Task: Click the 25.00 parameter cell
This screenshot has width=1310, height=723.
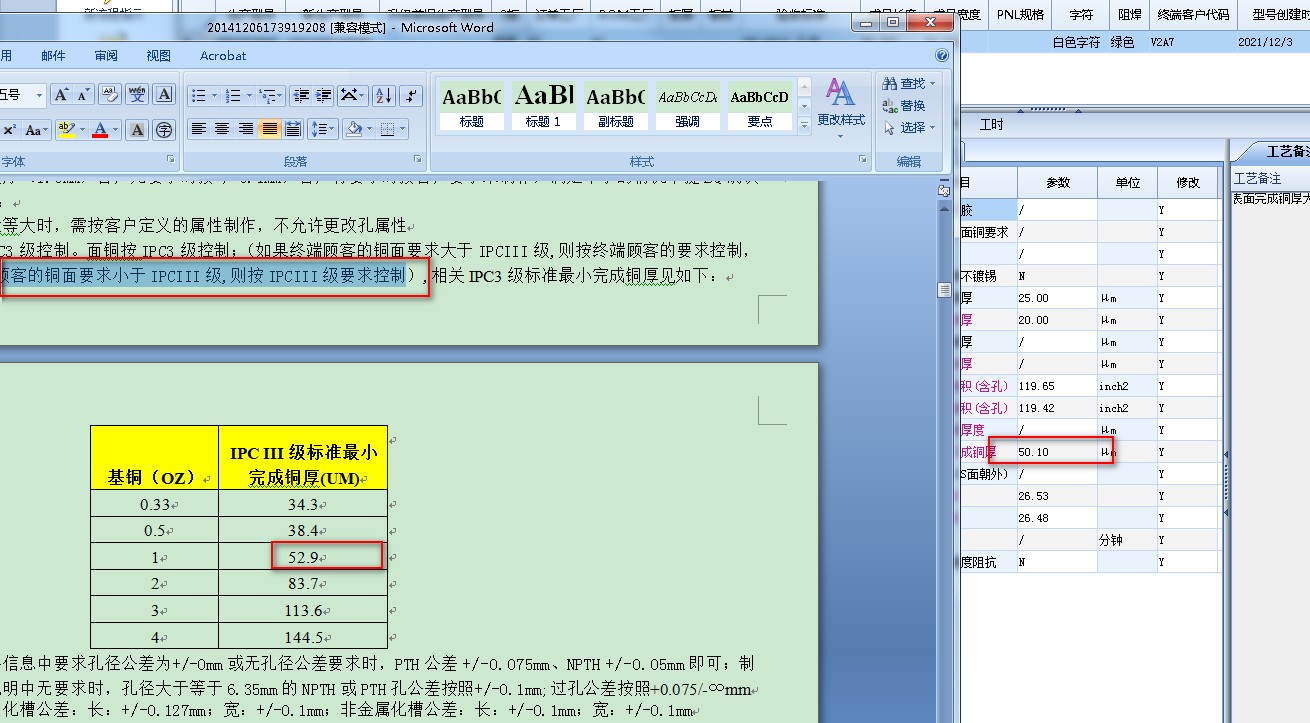Action: point(1057,298)
